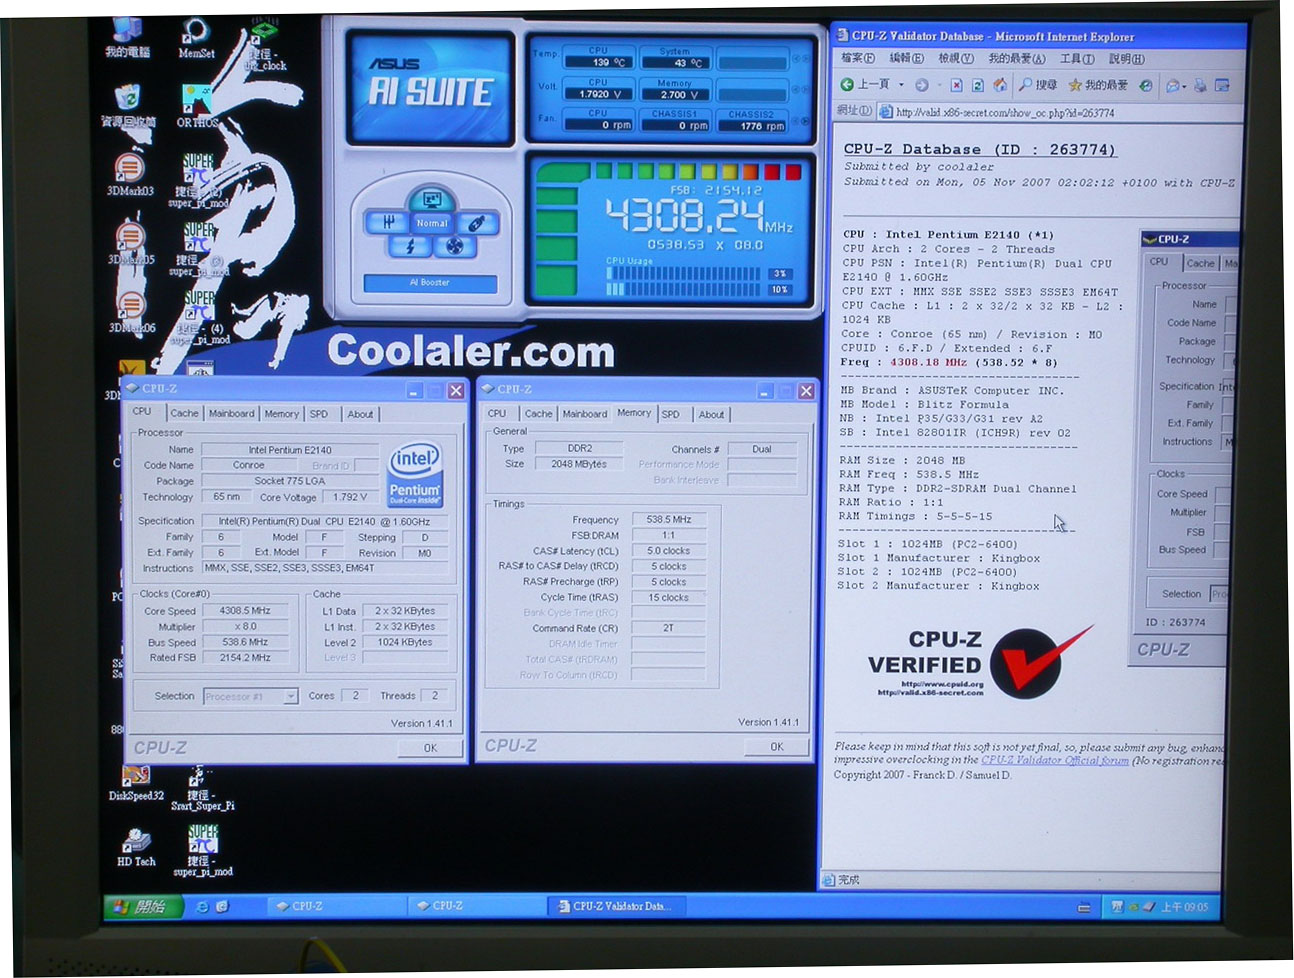Click the IE Refresh icon

pyautogui.click(x=978, y=85)
